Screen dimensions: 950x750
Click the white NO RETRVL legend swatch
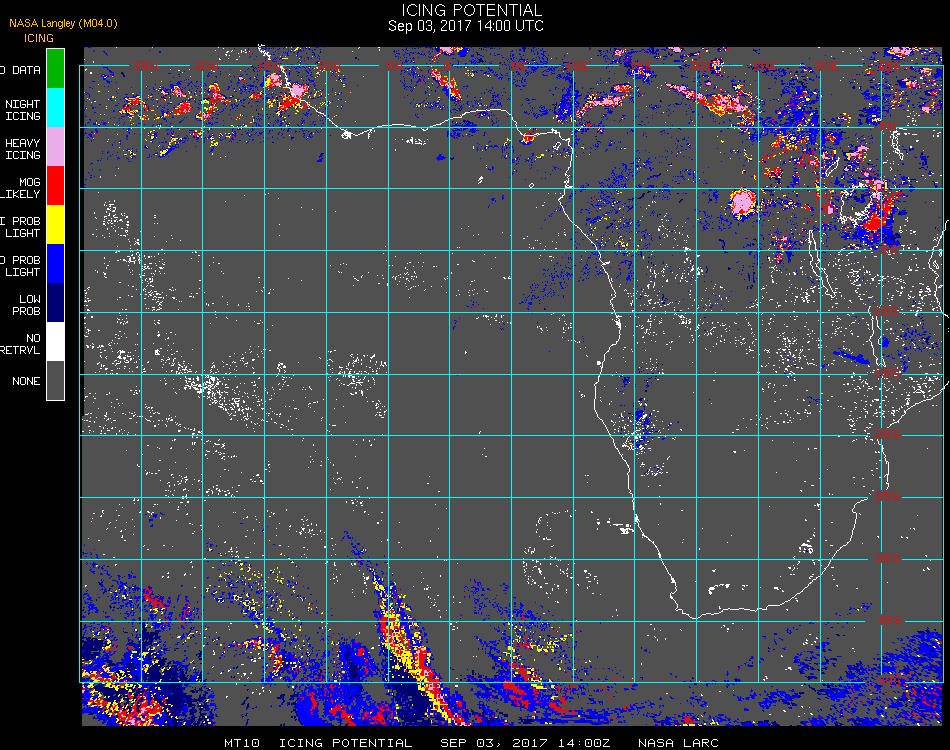pyautogui.click(x=55, y=342)
